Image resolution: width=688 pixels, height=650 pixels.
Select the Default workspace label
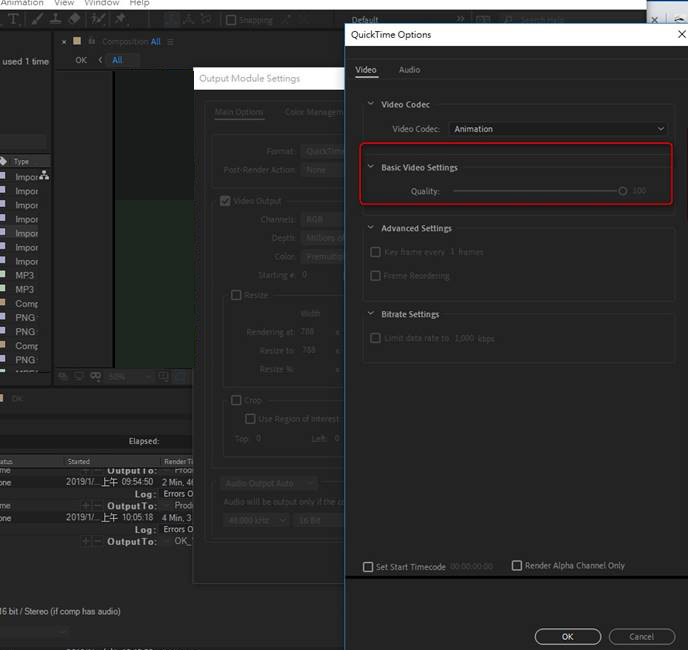click(x=365, y=20)
